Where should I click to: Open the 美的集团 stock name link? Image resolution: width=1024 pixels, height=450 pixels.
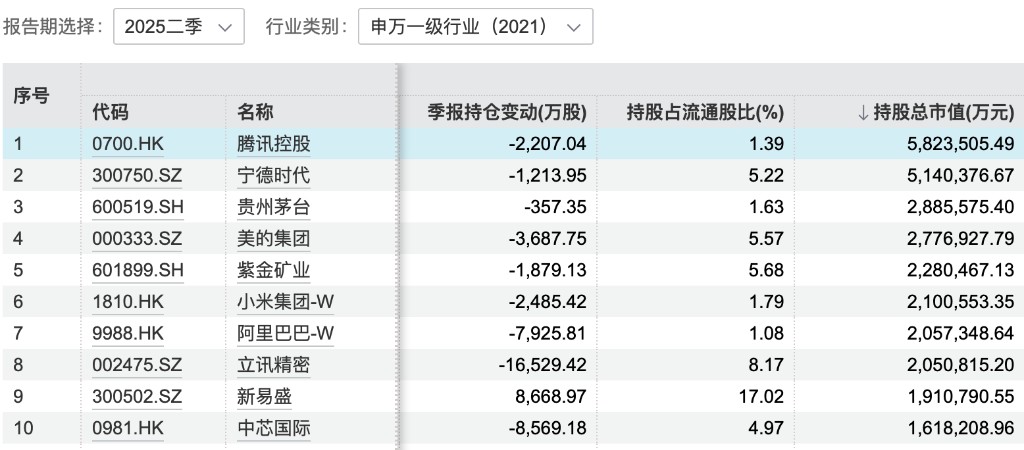pyautogui.click(x=274, y=238)
